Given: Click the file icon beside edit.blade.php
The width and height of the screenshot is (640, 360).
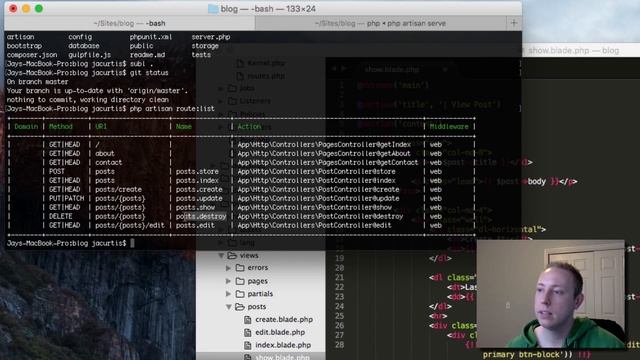Looking at the screenshot, I should point(247,333).
